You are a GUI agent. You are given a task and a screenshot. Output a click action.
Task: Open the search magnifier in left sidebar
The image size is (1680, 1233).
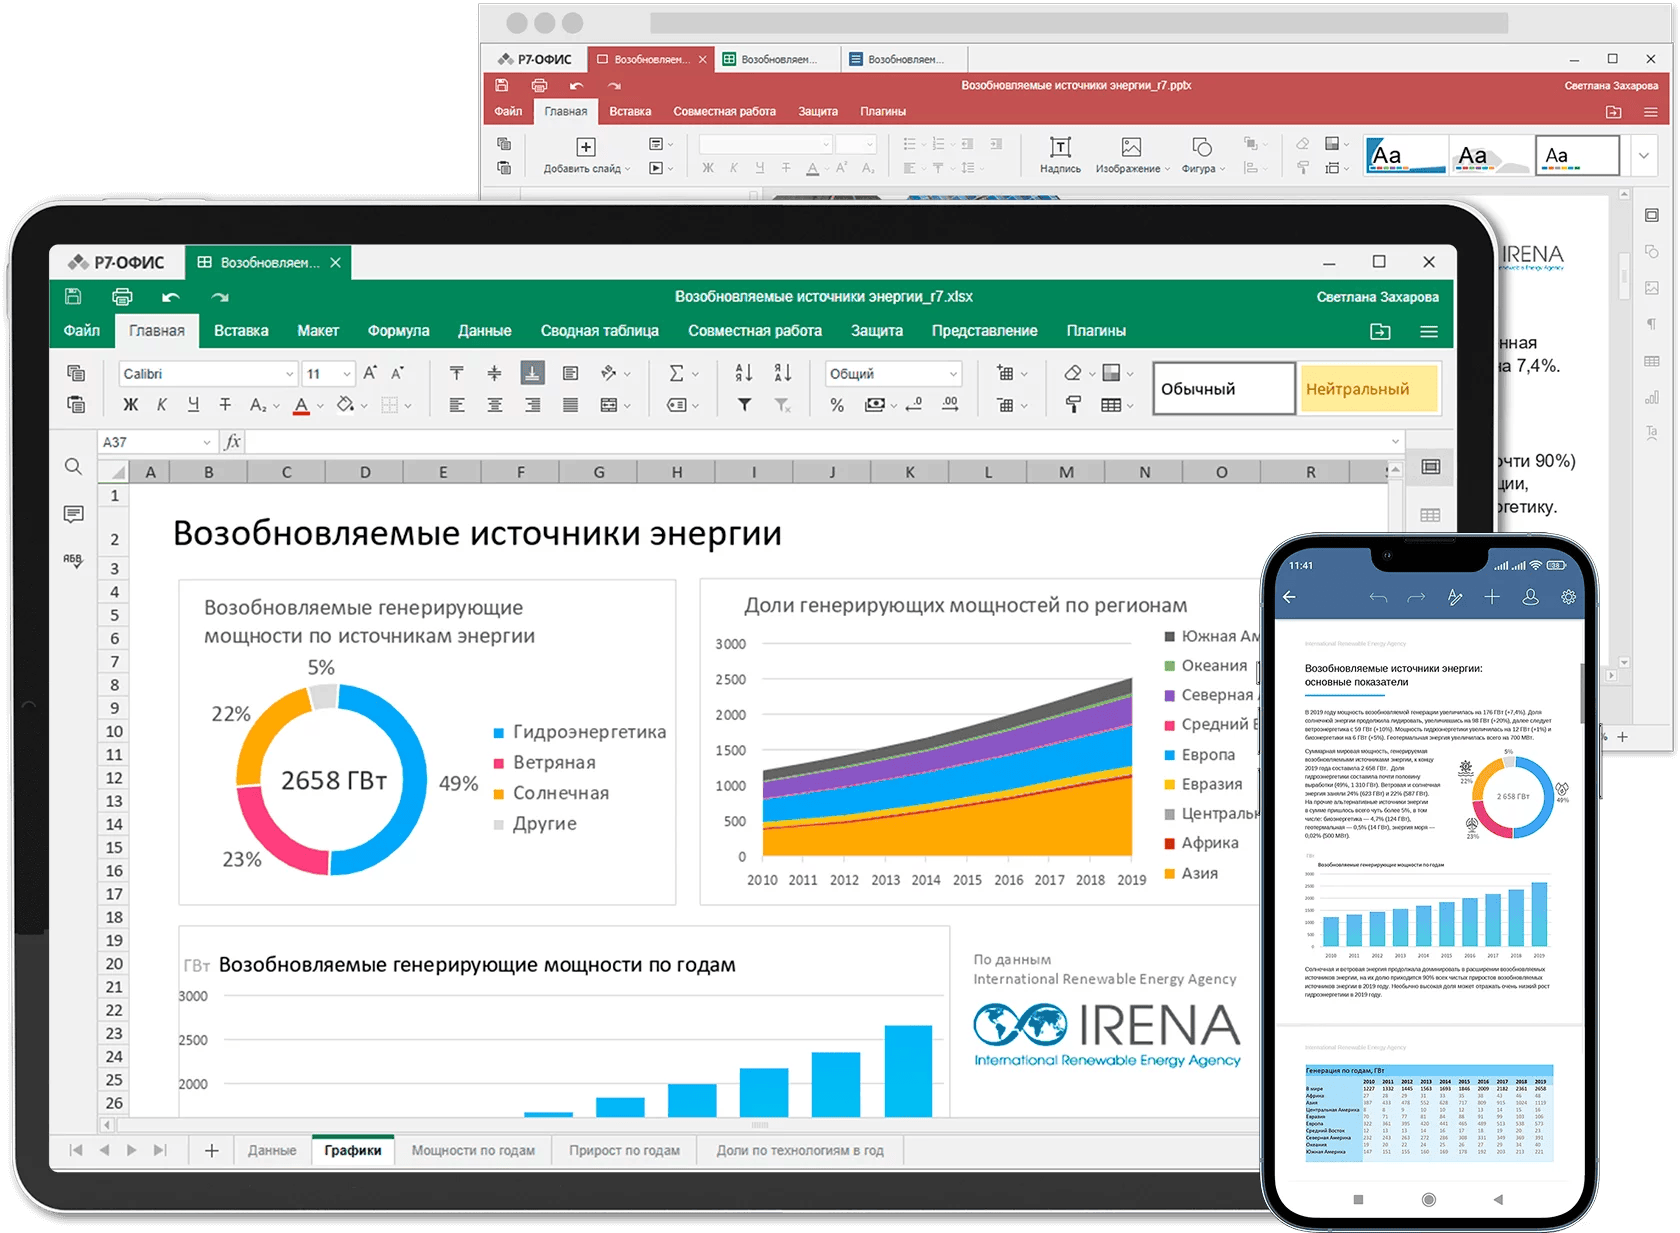click(73, 467)
